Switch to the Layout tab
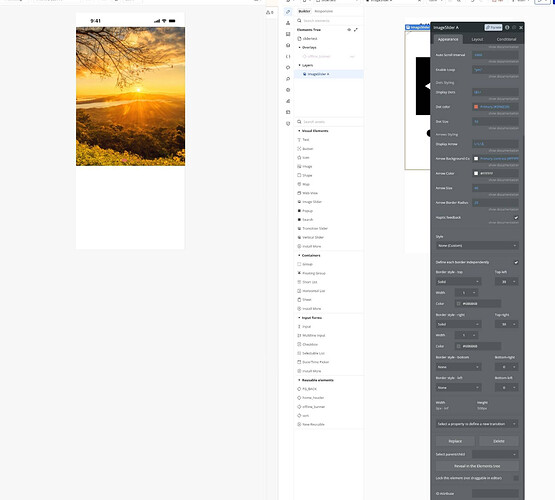Image resolution: width=555 pixels, height=500 pixels. (x=477, y=39)
